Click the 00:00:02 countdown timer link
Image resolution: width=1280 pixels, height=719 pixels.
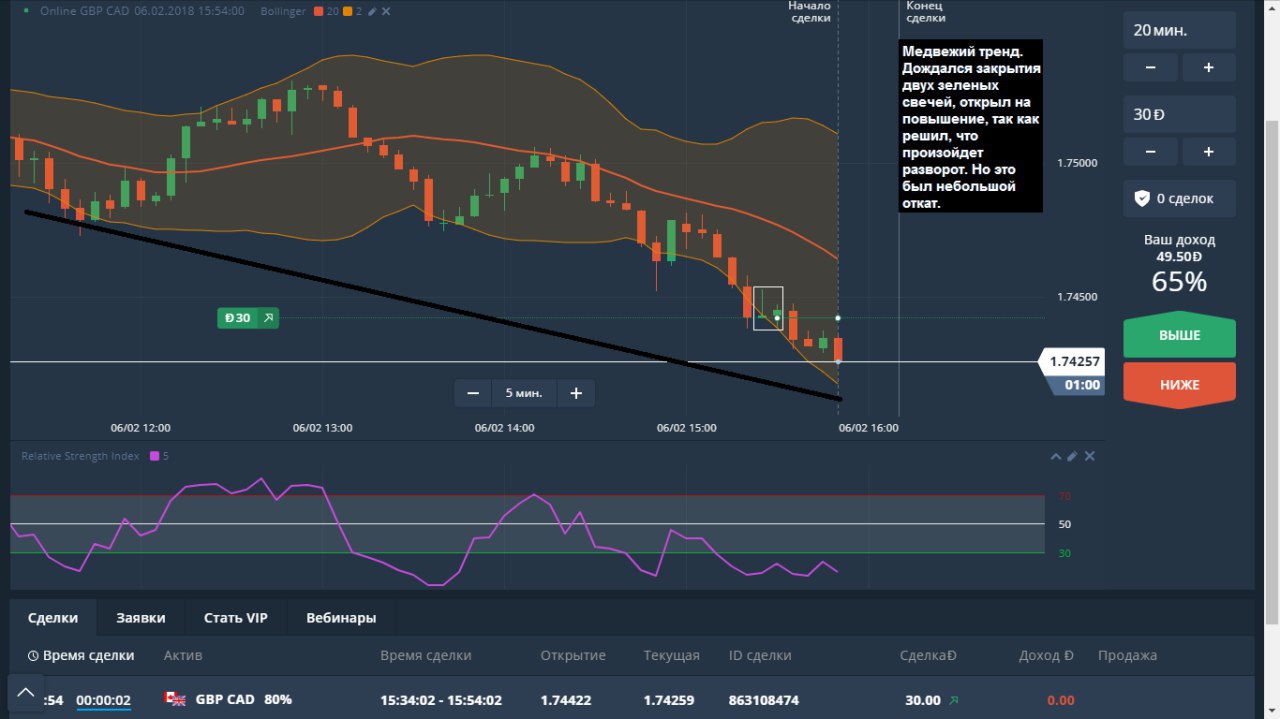point(103,701)
